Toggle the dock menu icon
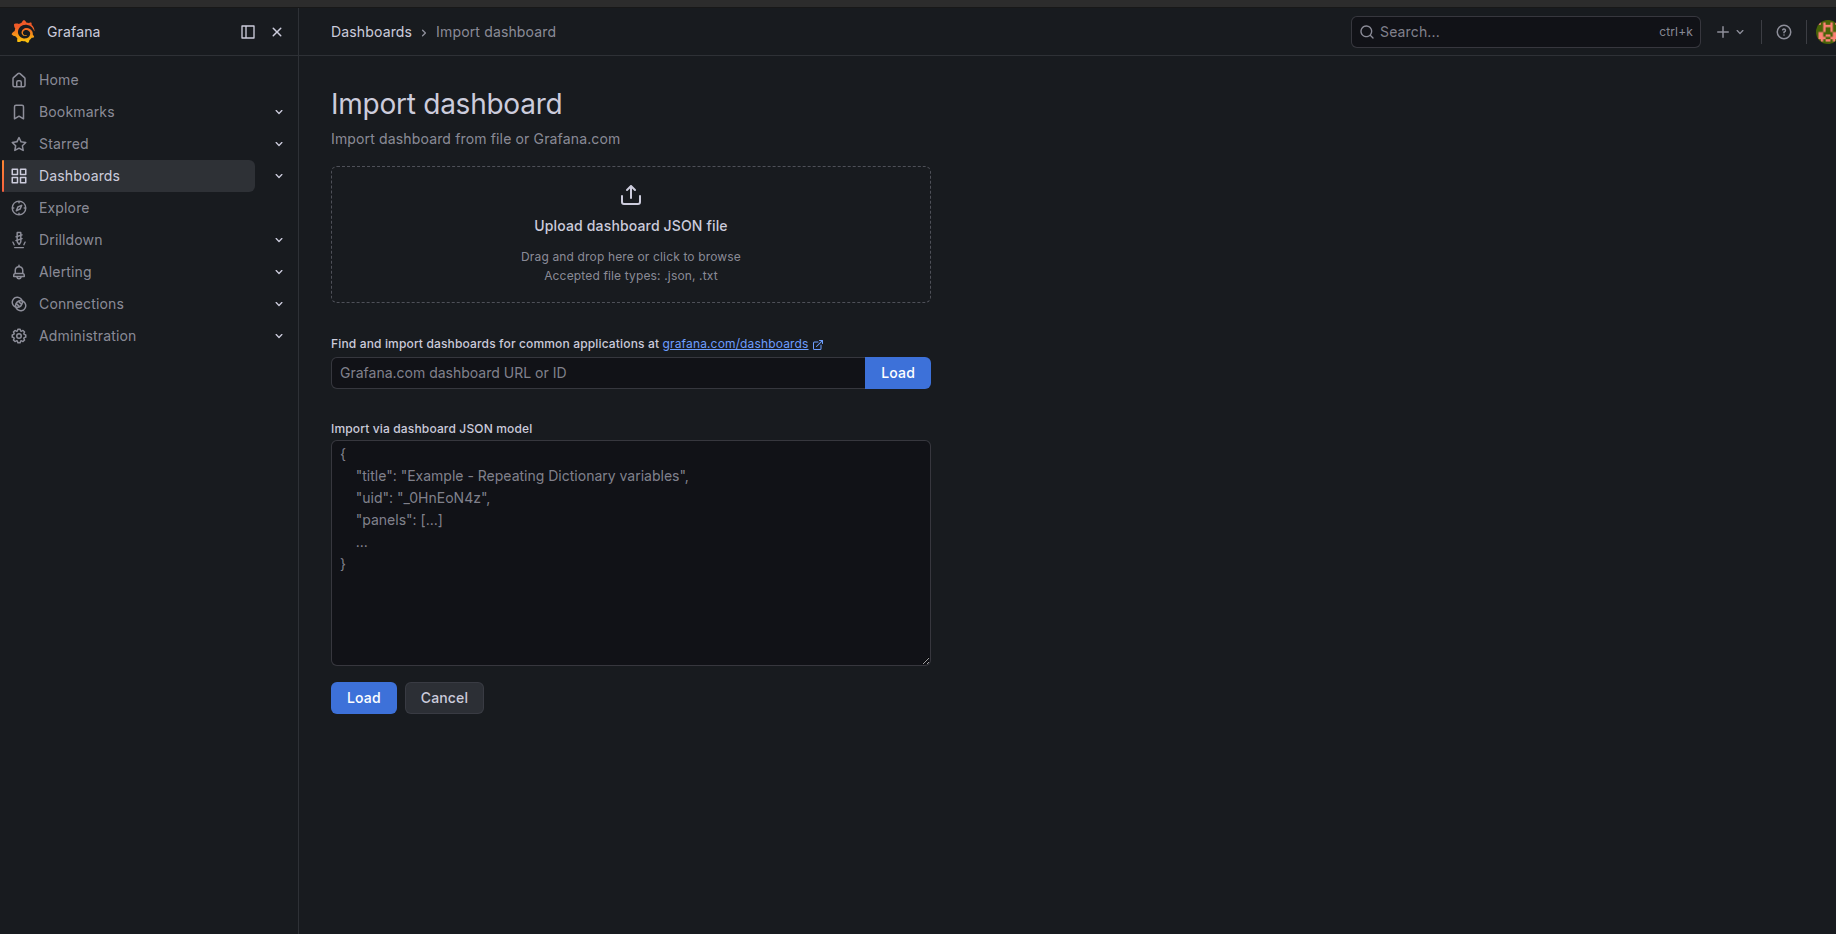Screen dimensions: 1836x934 click(248, 32)
